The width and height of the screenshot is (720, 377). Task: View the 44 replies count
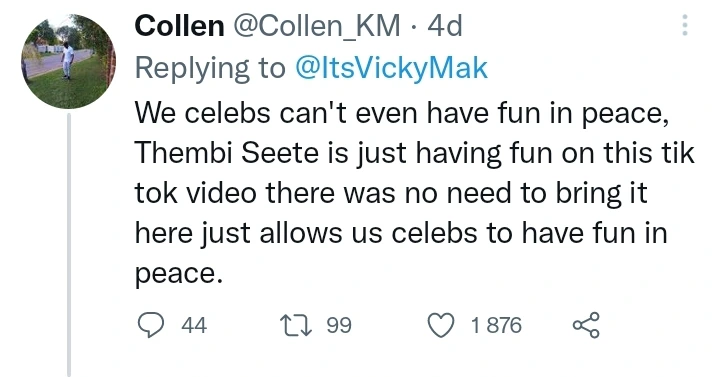click(x=194, y=325)
